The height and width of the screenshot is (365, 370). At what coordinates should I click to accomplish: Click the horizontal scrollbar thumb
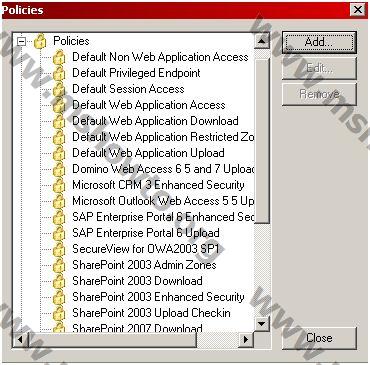112,340
